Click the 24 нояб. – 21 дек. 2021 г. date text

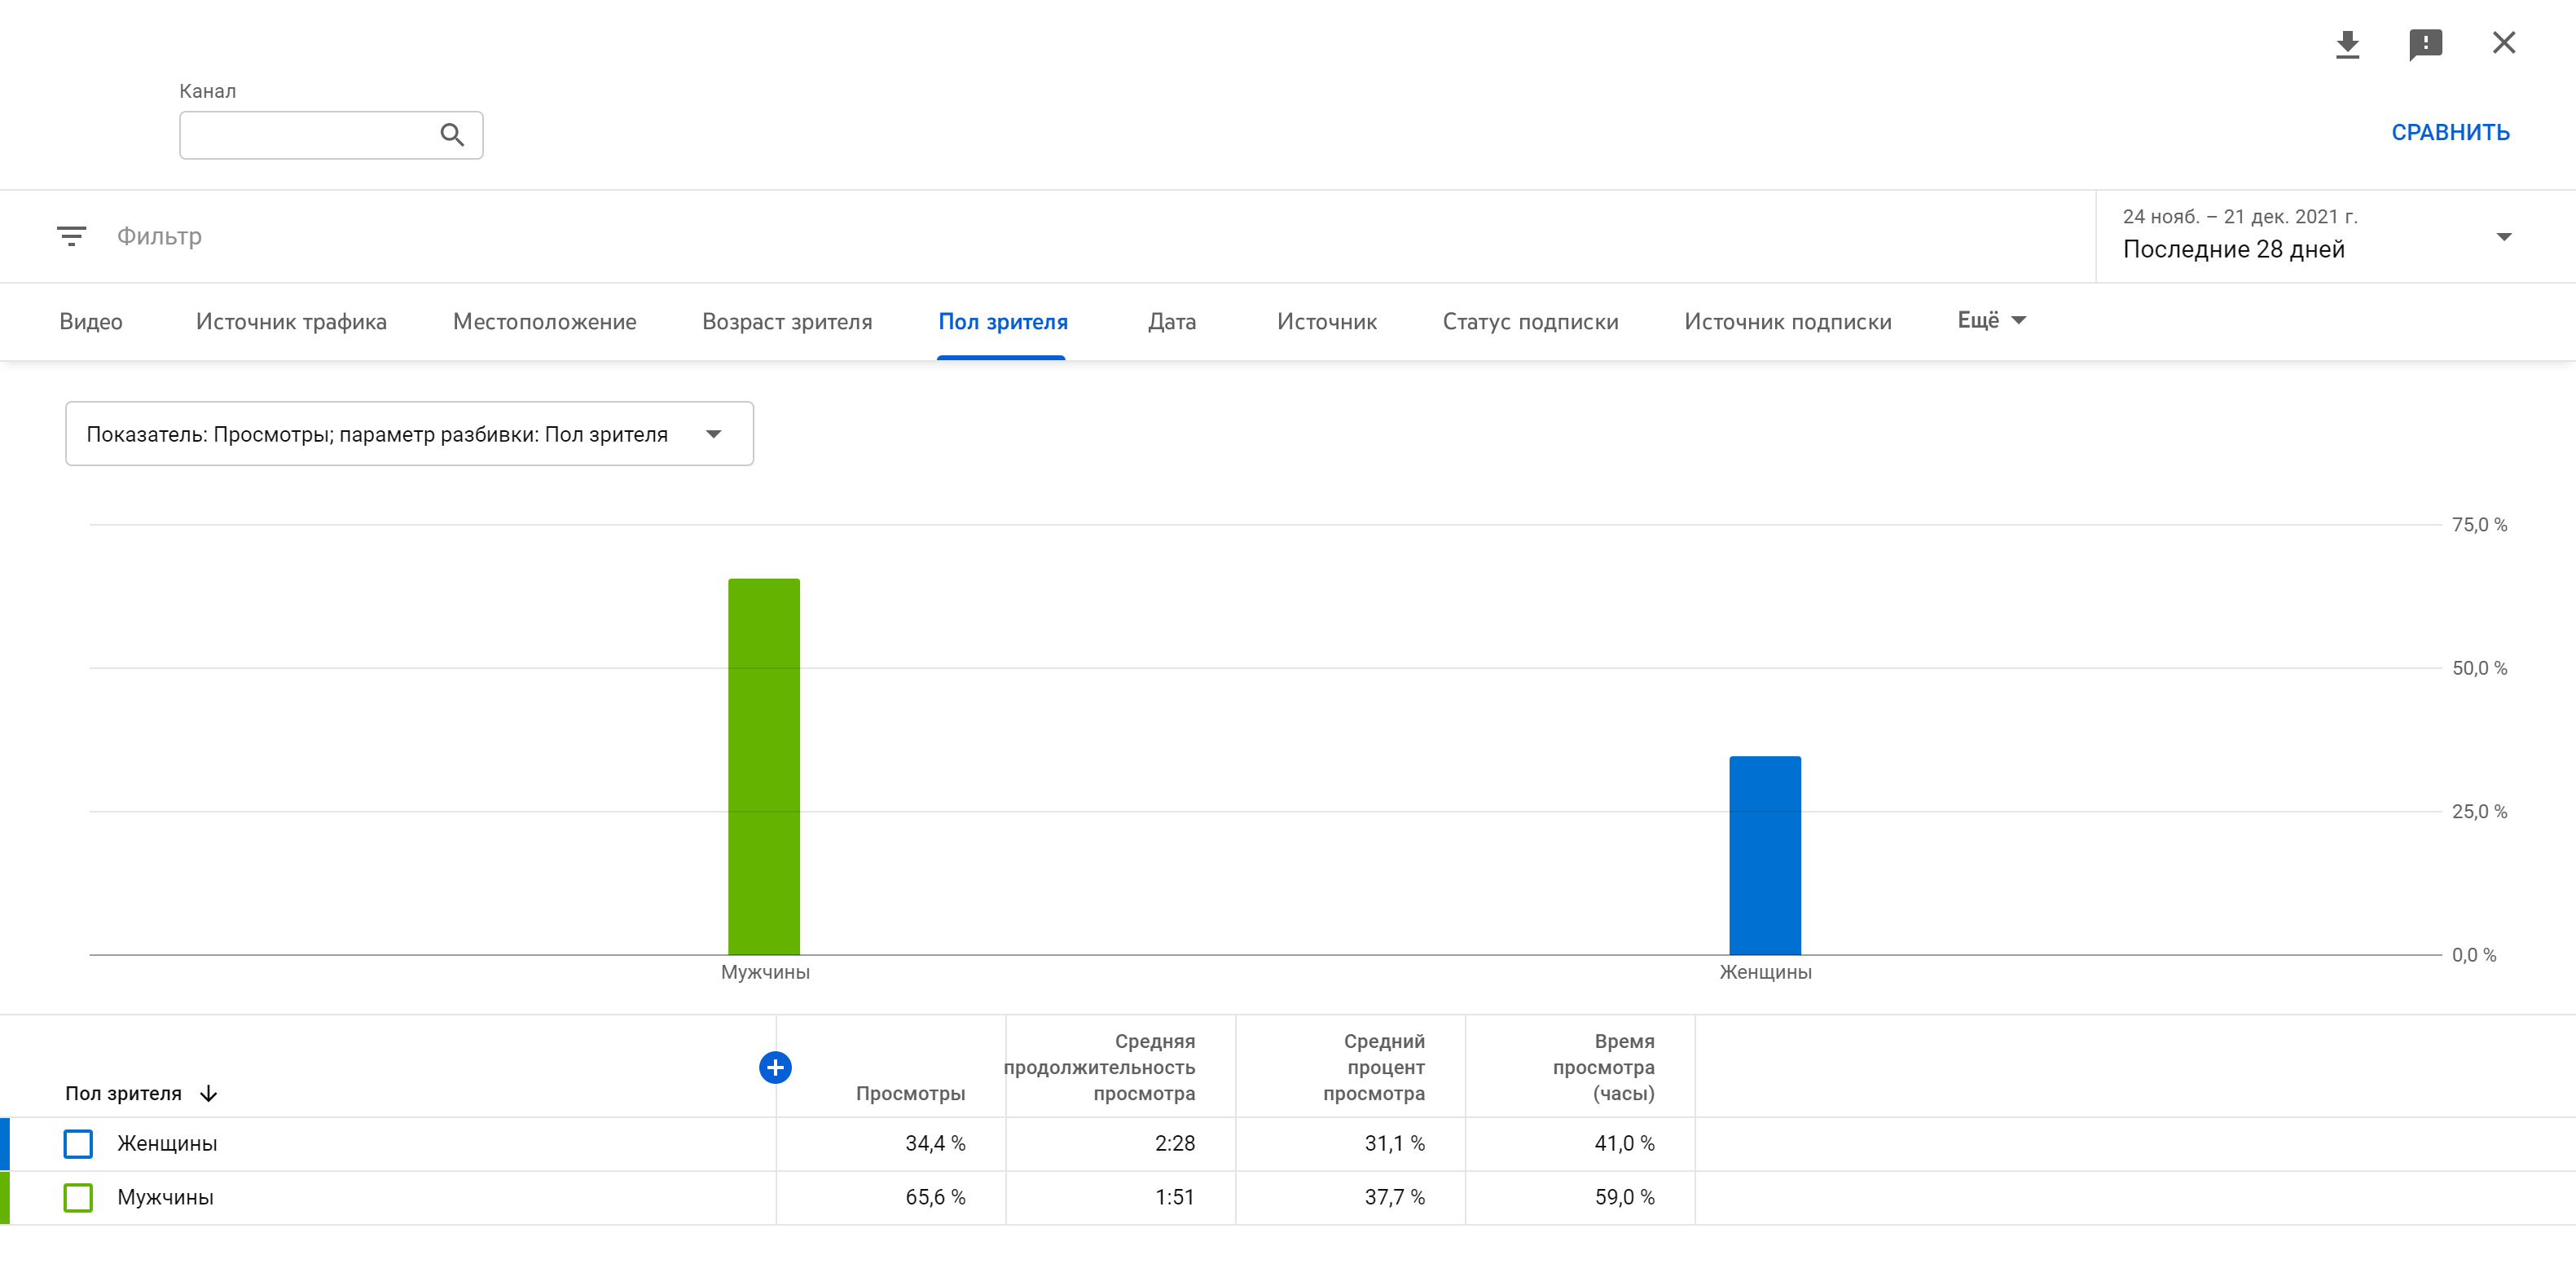coord(2240,216)
